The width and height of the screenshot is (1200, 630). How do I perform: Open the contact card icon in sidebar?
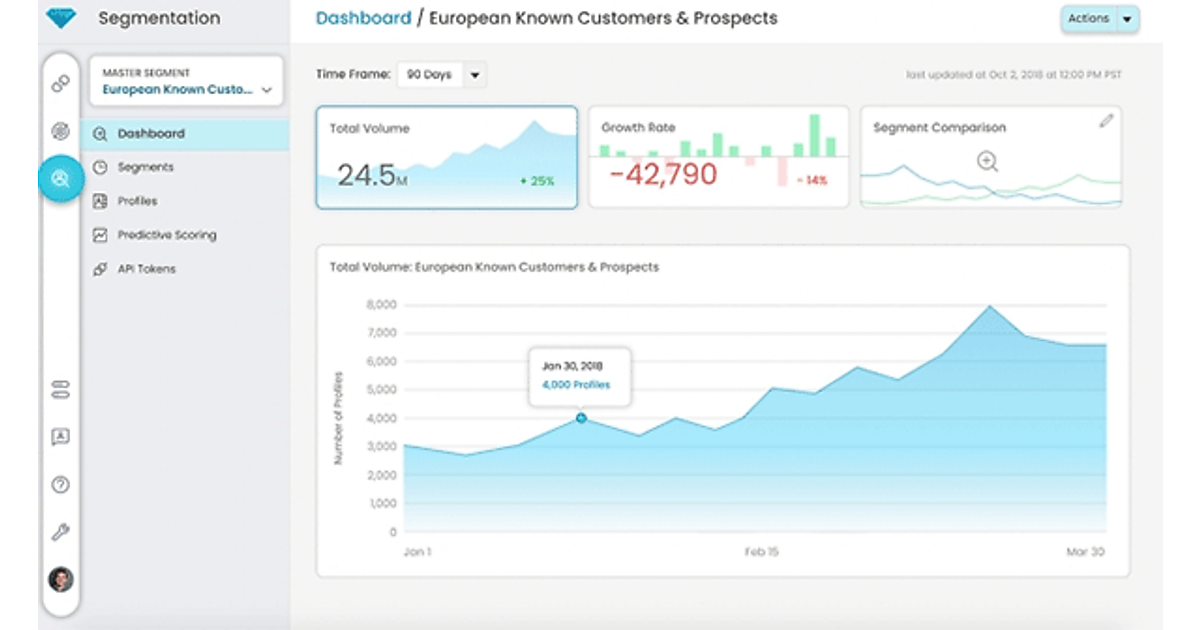61,437
